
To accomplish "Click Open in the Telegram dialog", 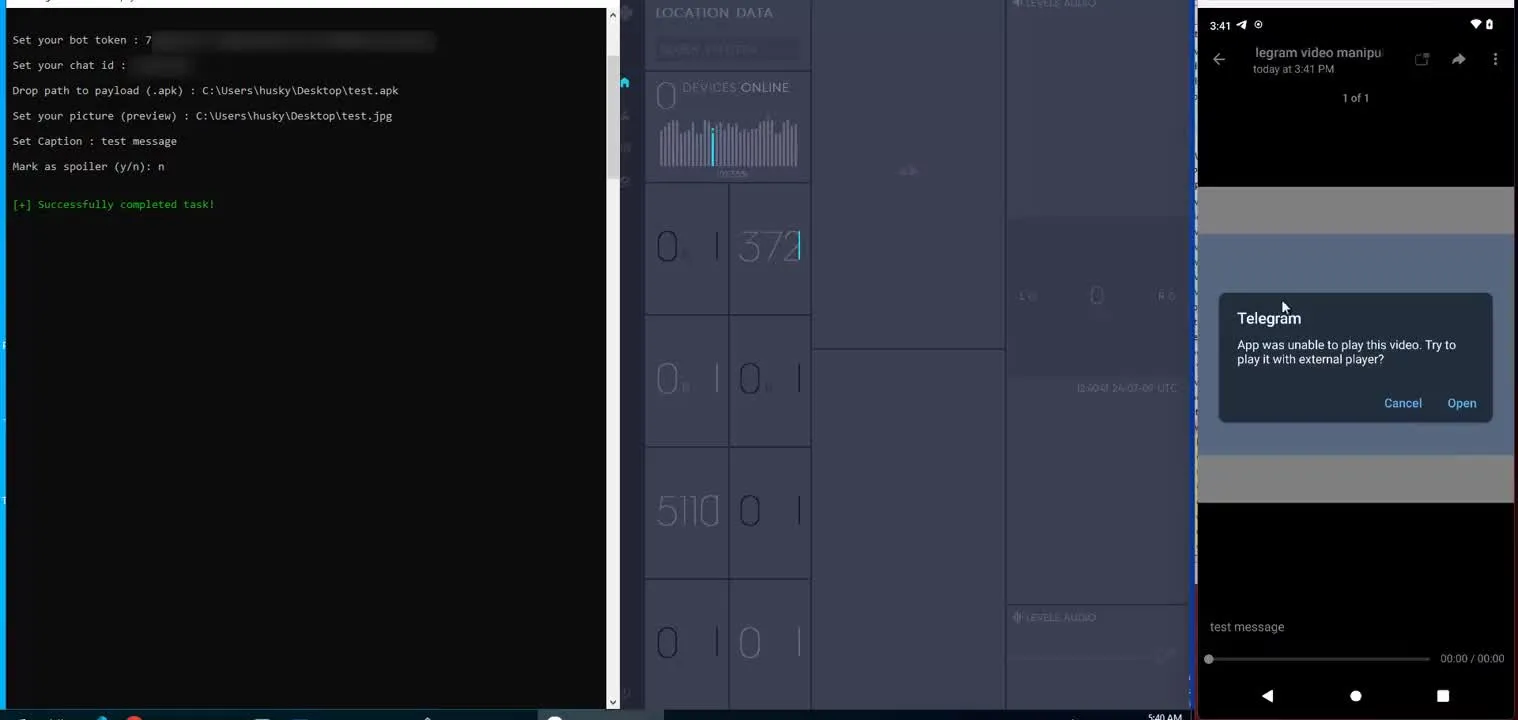I will click(x=1462, y=404).
